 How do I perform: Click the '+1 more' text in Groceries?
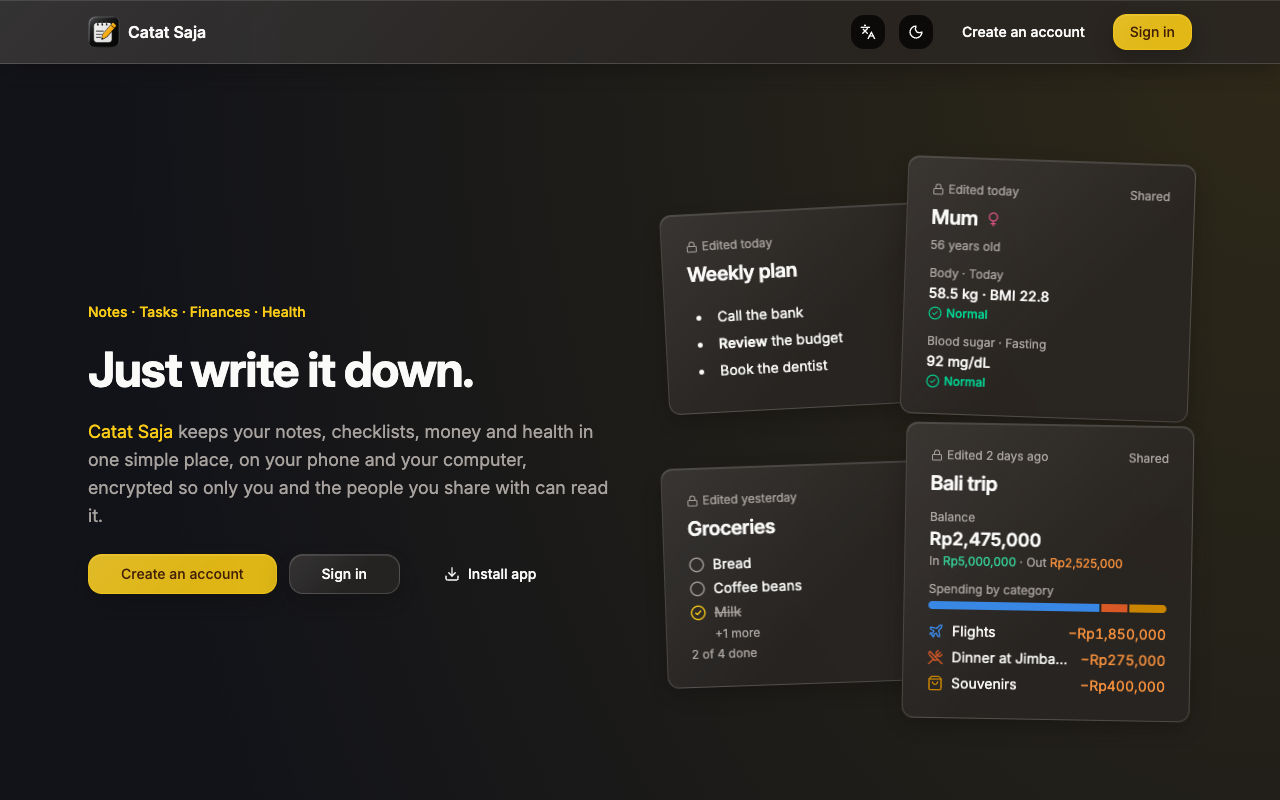pyautogui.click(x=737, y=633)
